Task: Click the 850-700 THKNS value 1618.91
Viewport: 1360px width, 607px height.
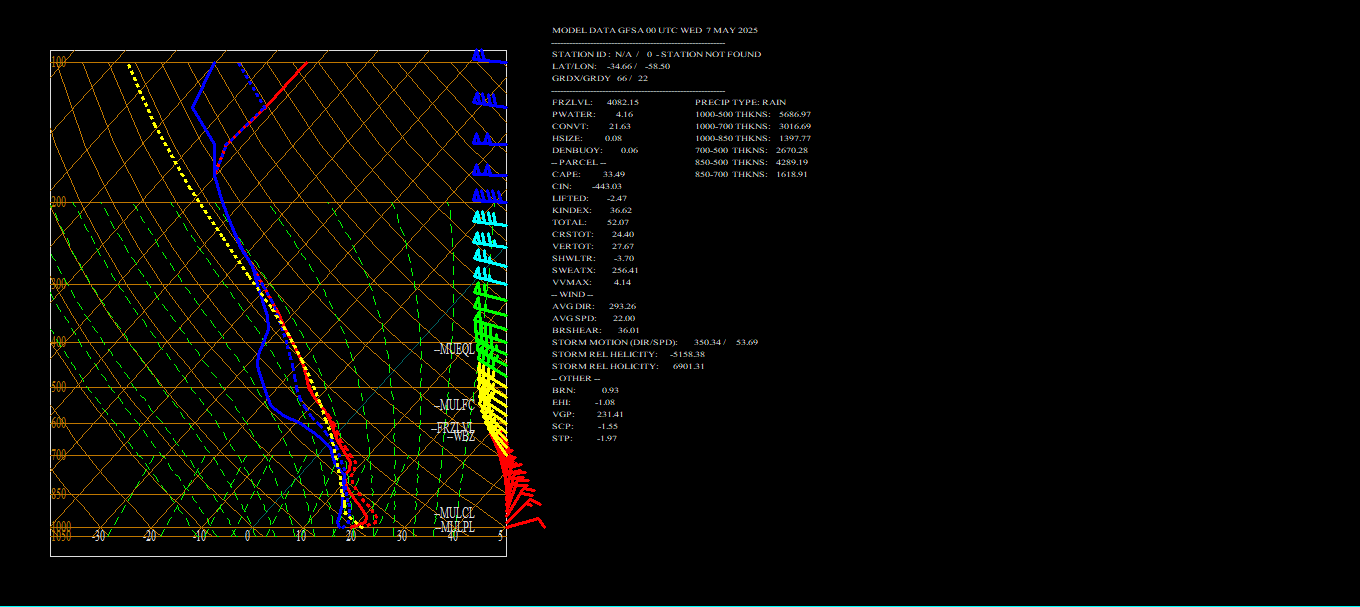Action: coord(792,174)
